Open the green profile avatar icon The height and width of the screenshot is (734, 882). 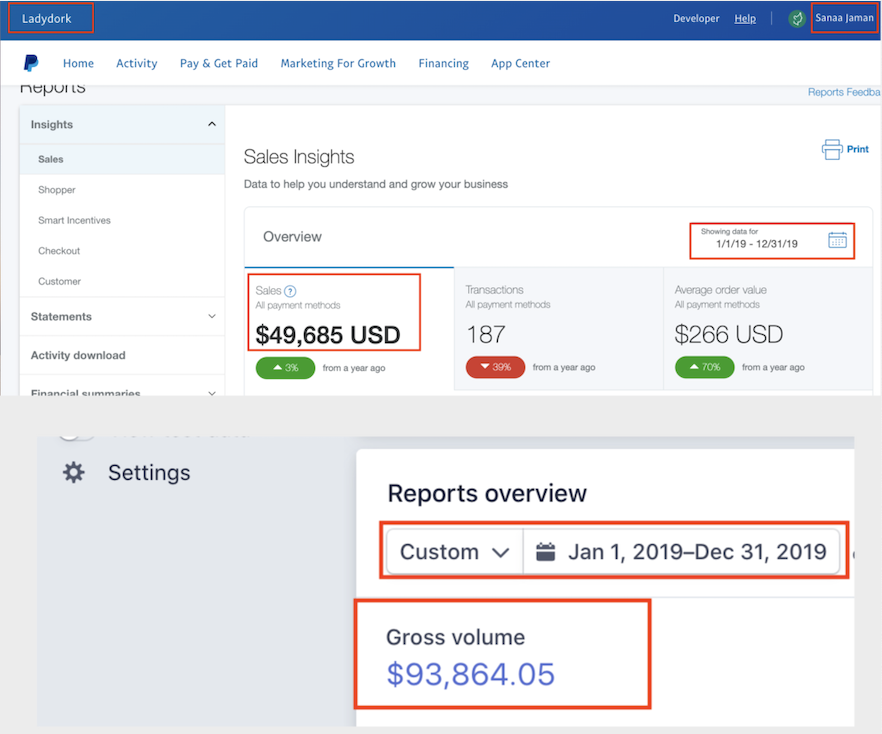click(796, 19)
